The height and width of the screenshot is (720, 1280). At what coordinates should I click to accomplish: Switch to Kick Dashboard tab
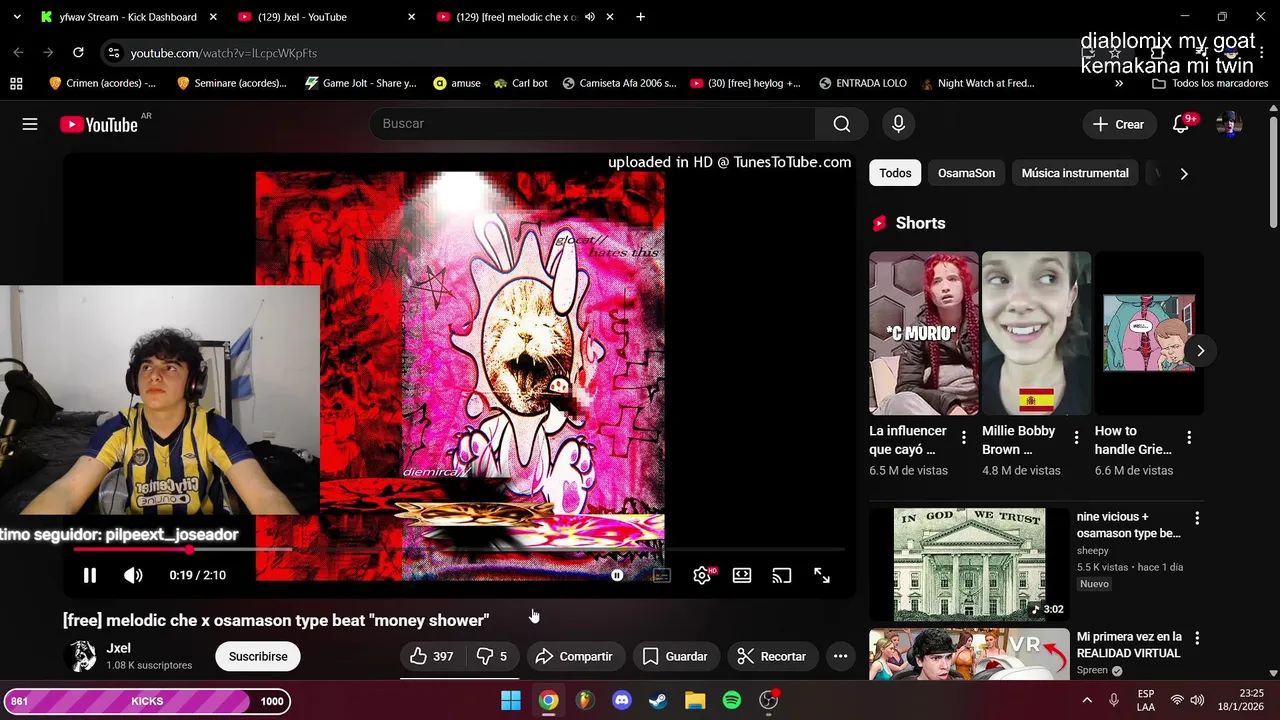tap(127, 17)
